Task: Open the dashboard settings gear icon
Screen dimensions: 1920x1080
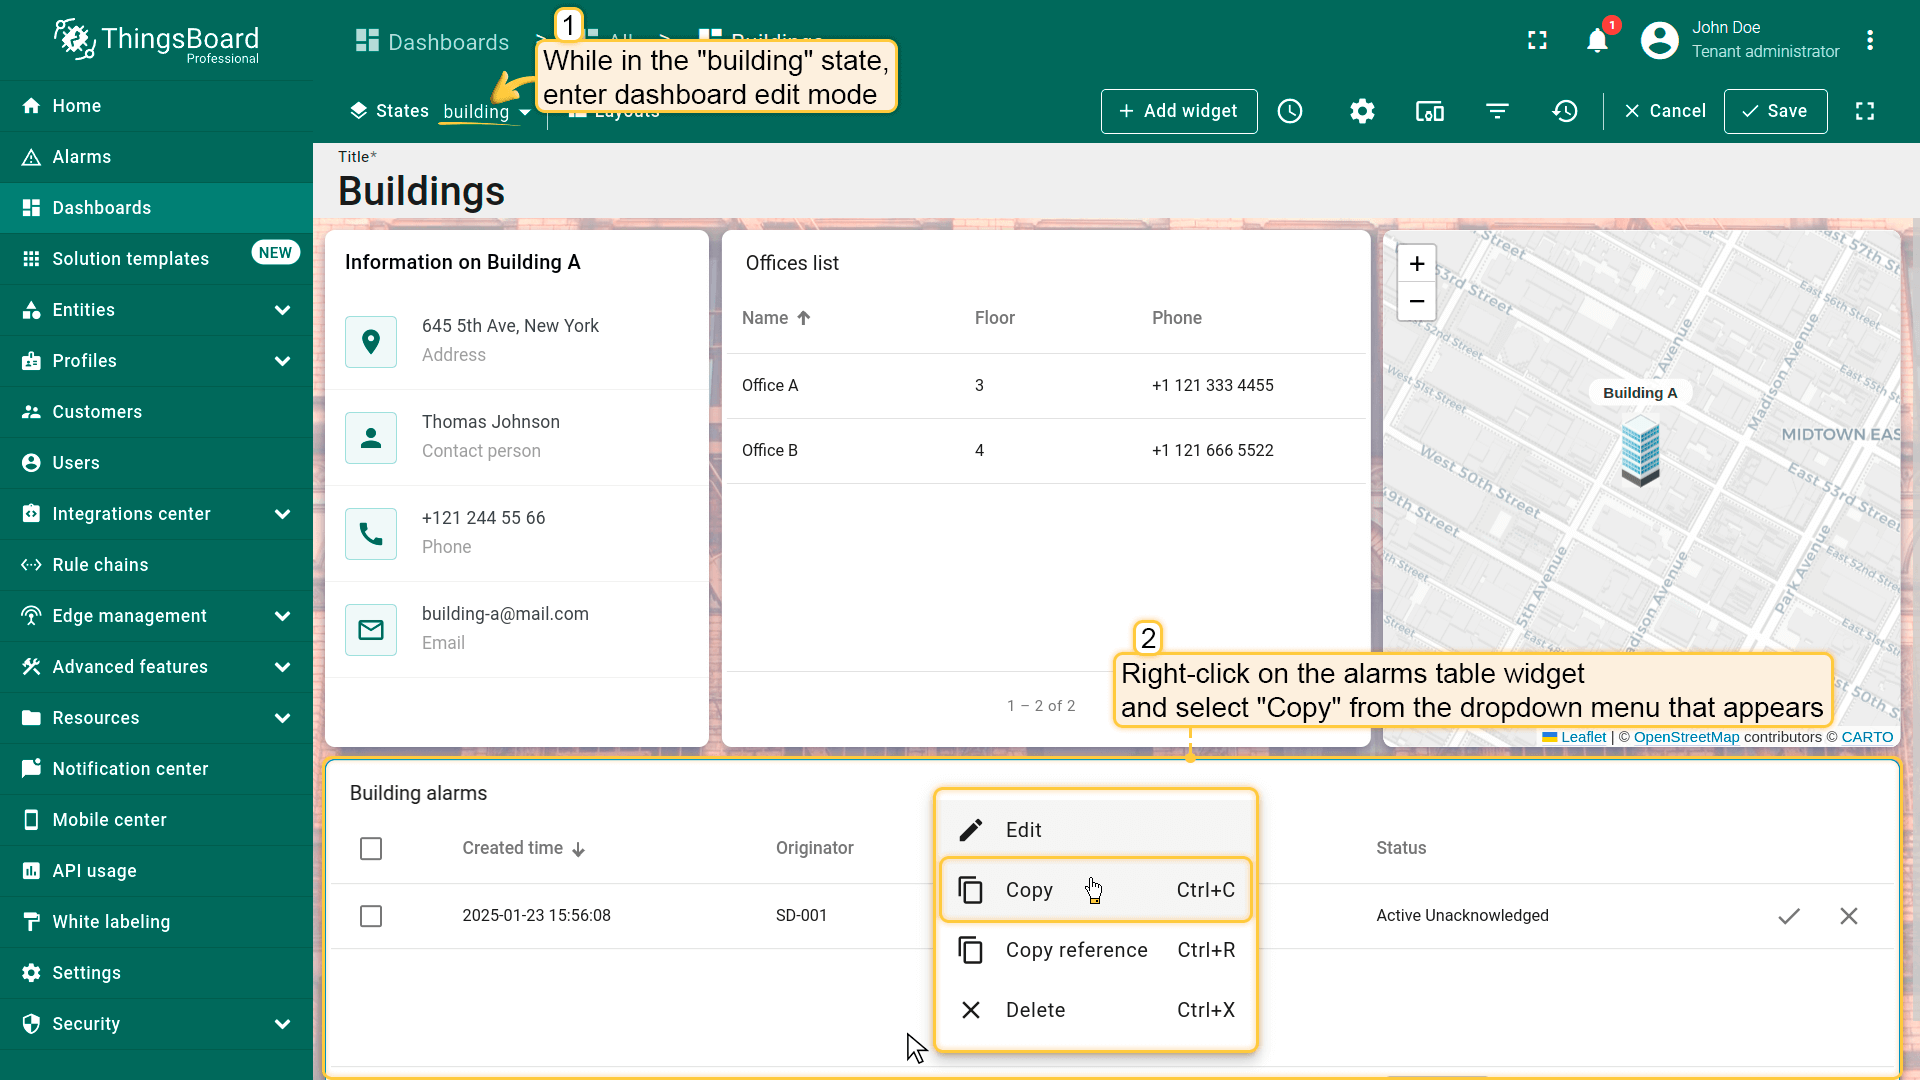Action: pos(1362,111)
